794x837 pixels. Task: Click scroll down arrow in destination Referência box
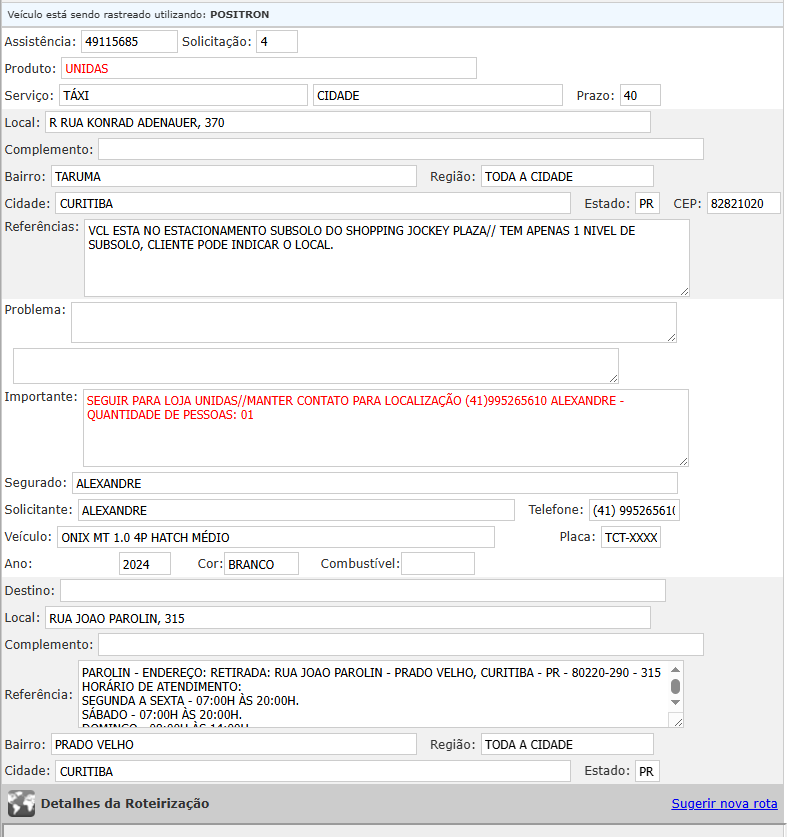click(676, 707)
